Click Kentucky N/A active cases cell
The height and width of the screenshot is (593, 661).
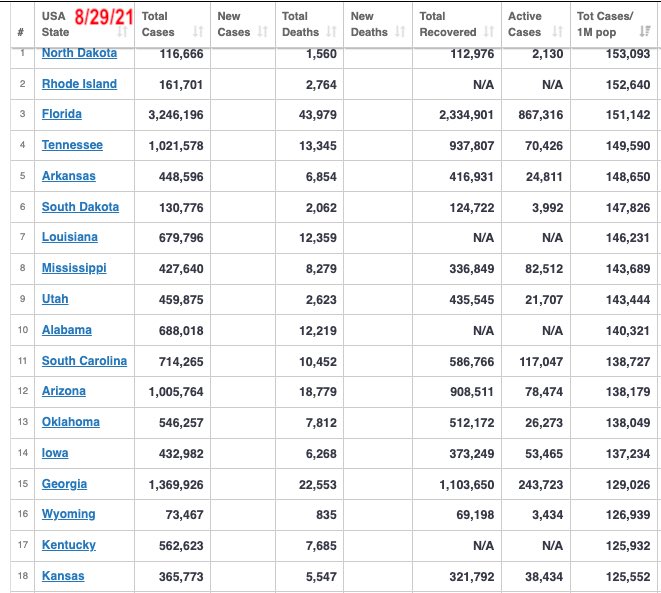point(553,546)
